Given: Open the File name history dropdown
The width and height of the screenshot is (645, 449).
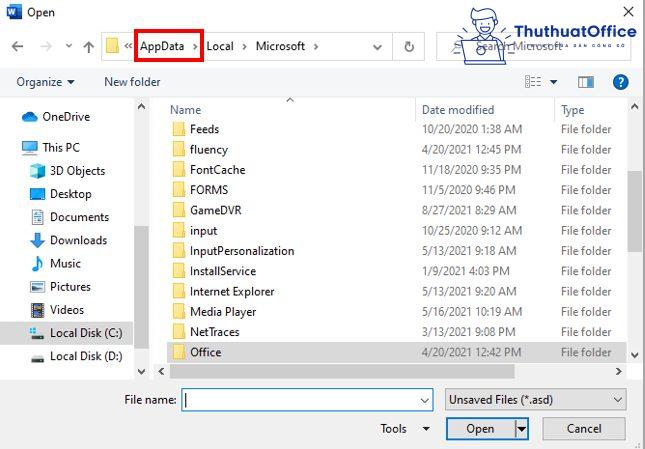Looking at the screenshot, I should (425, 400).
